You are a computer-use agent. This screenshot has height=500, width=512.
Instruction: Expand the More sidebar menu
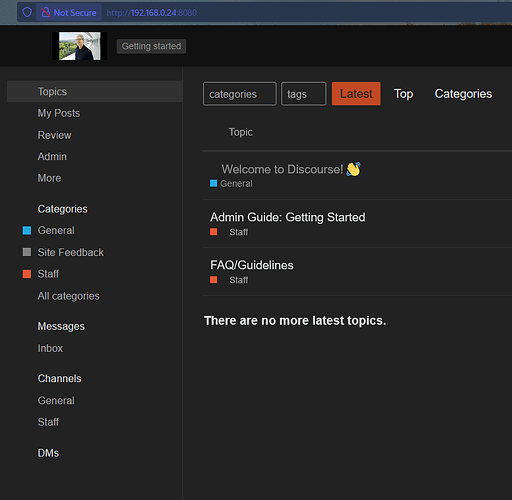pyautogui.click(x=49, y=178)
